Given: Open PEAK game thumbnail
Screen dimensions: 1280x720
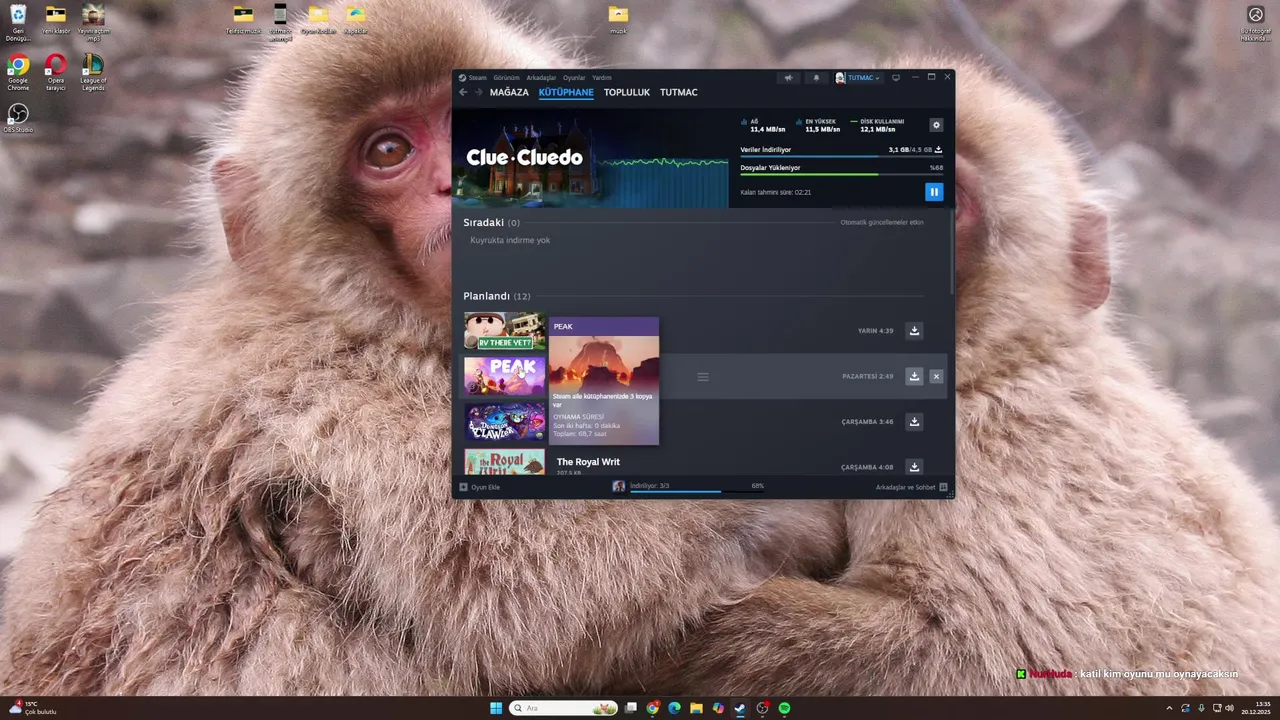Looking at the screenshot, I should coord(504,376).
